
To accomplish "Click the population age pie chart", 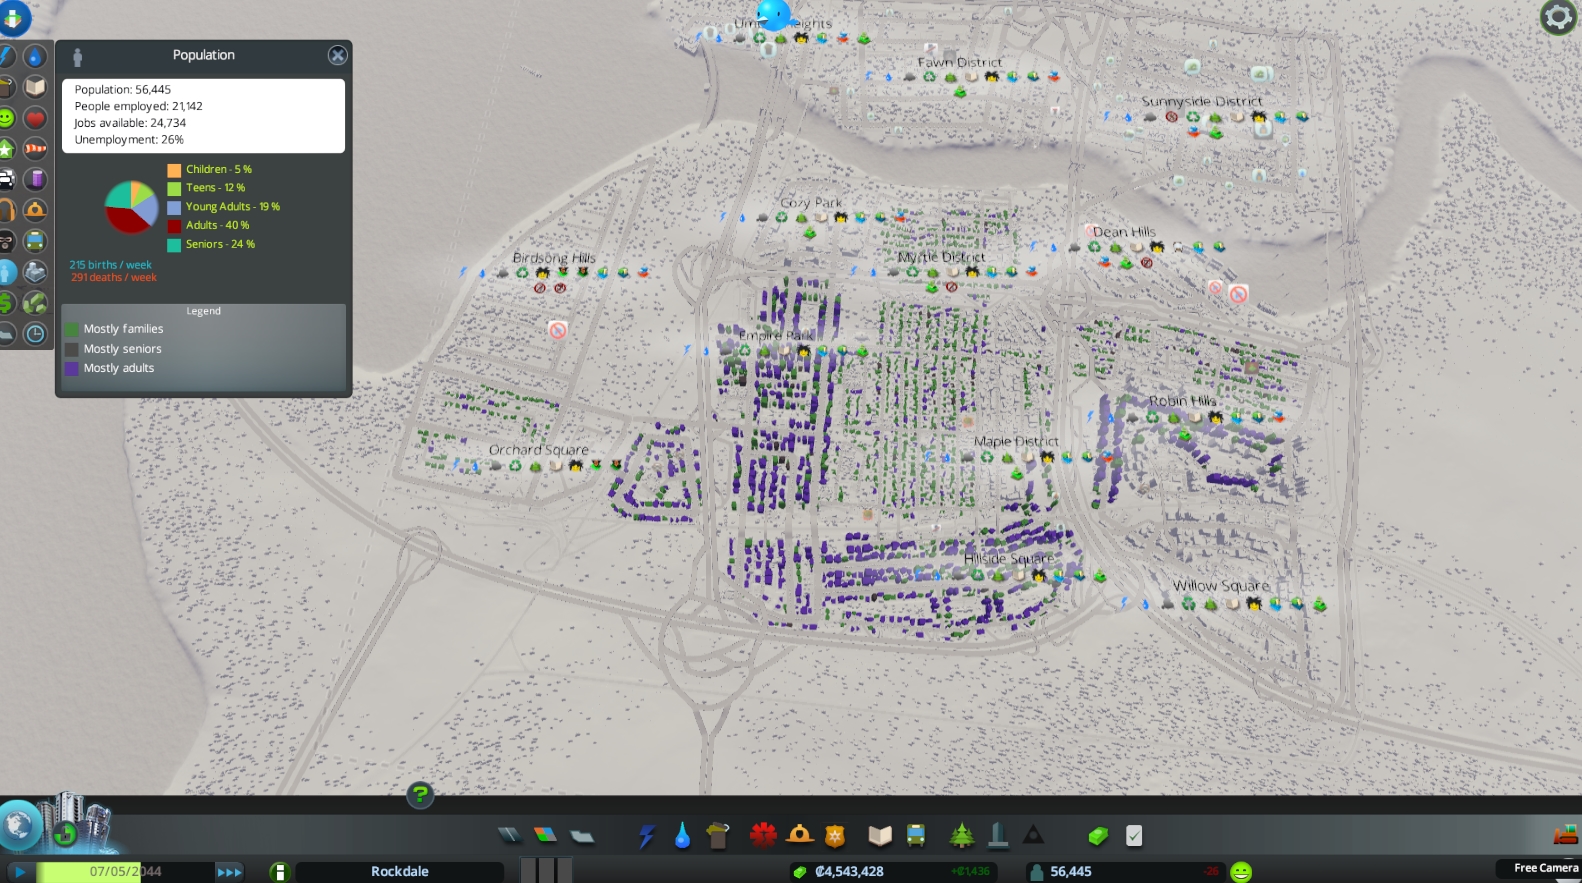I will tap(132, 207).
